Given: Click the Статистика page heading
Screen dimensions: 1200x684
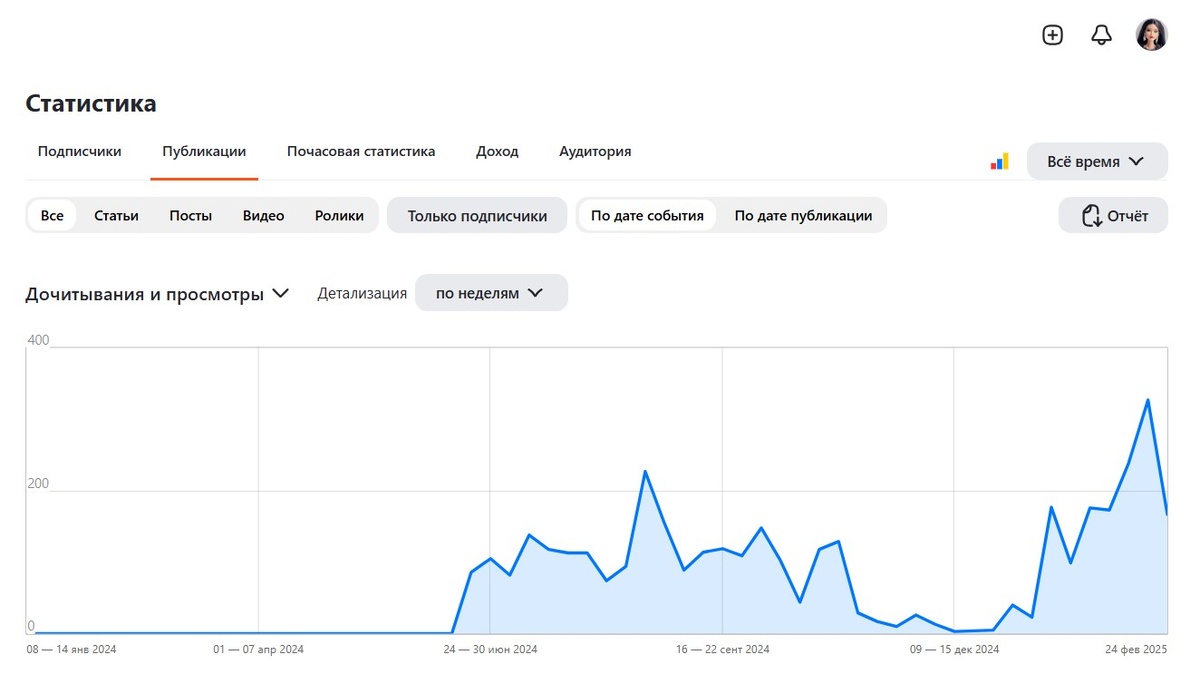Looking at the screenshot, I should (91, 103).
